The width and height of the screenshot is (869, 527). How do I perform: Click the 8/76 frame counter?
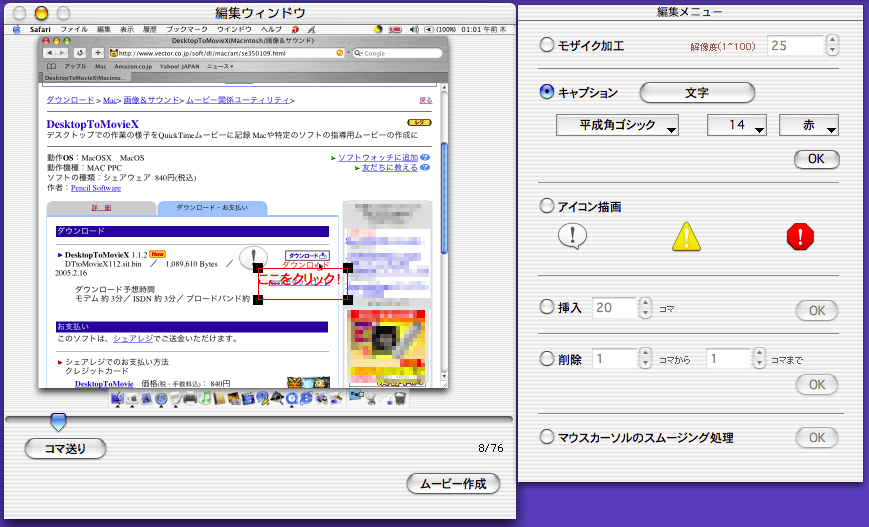point(491,448)
